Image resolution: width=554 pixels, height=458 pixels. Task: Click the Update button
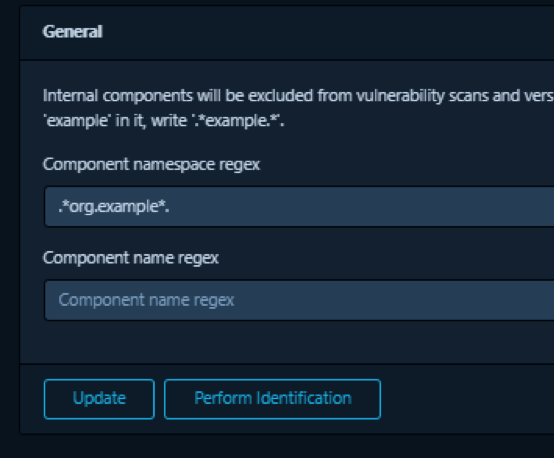pyautogui.click(x=99, y=399)
